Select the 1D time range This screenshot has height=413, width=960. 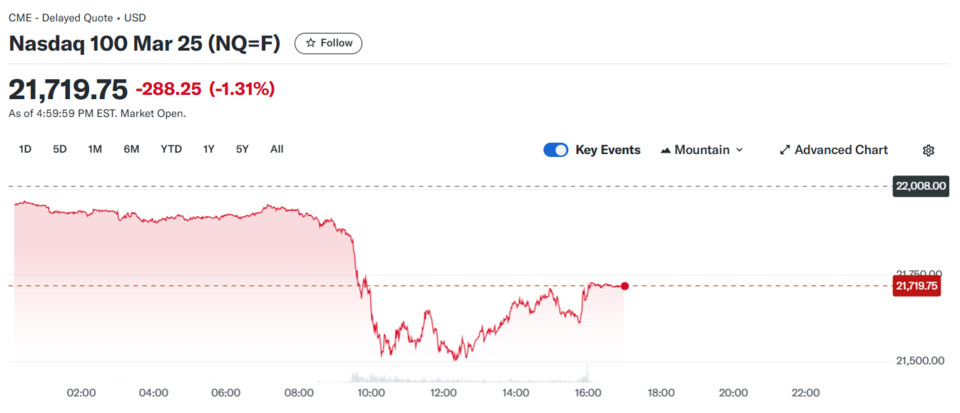pos(25,149)
